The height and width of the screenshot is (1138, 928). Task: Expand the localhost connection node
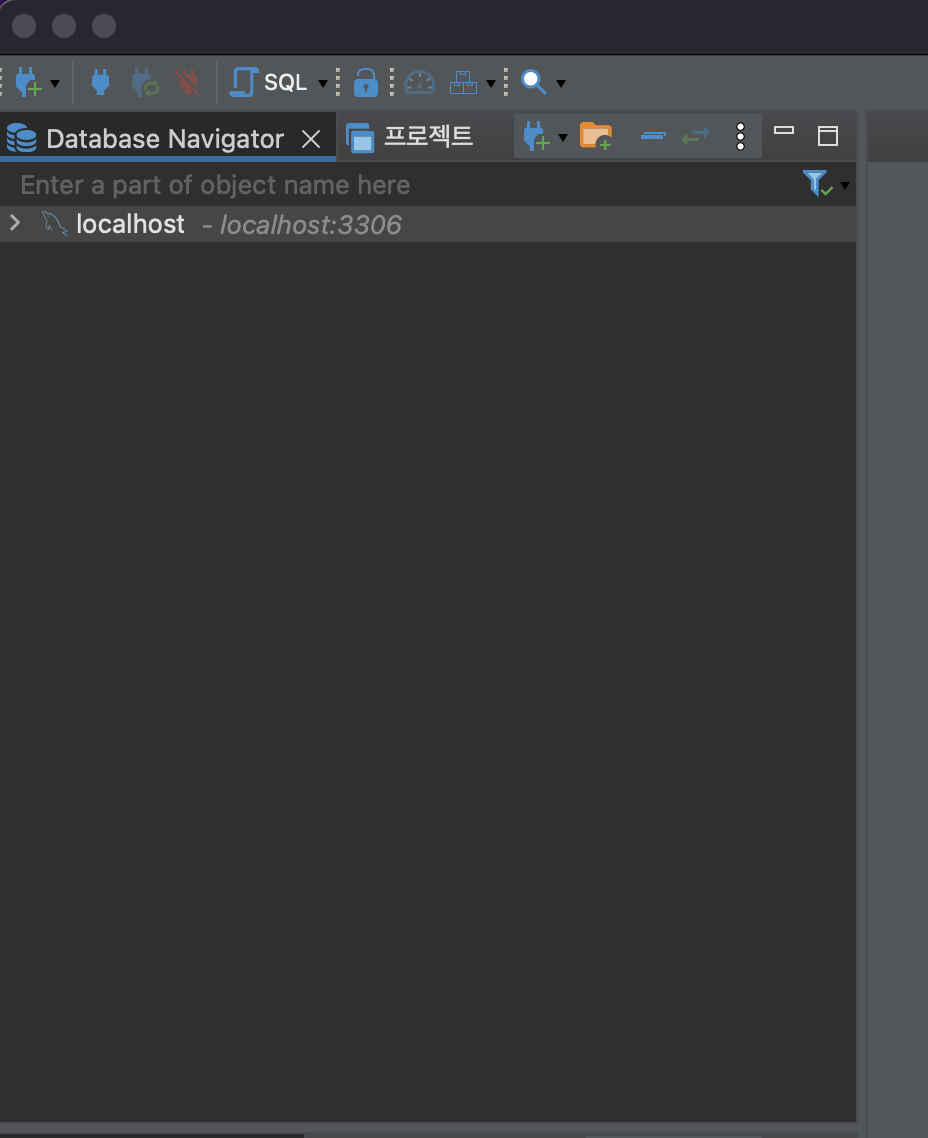tap(15, 223)
